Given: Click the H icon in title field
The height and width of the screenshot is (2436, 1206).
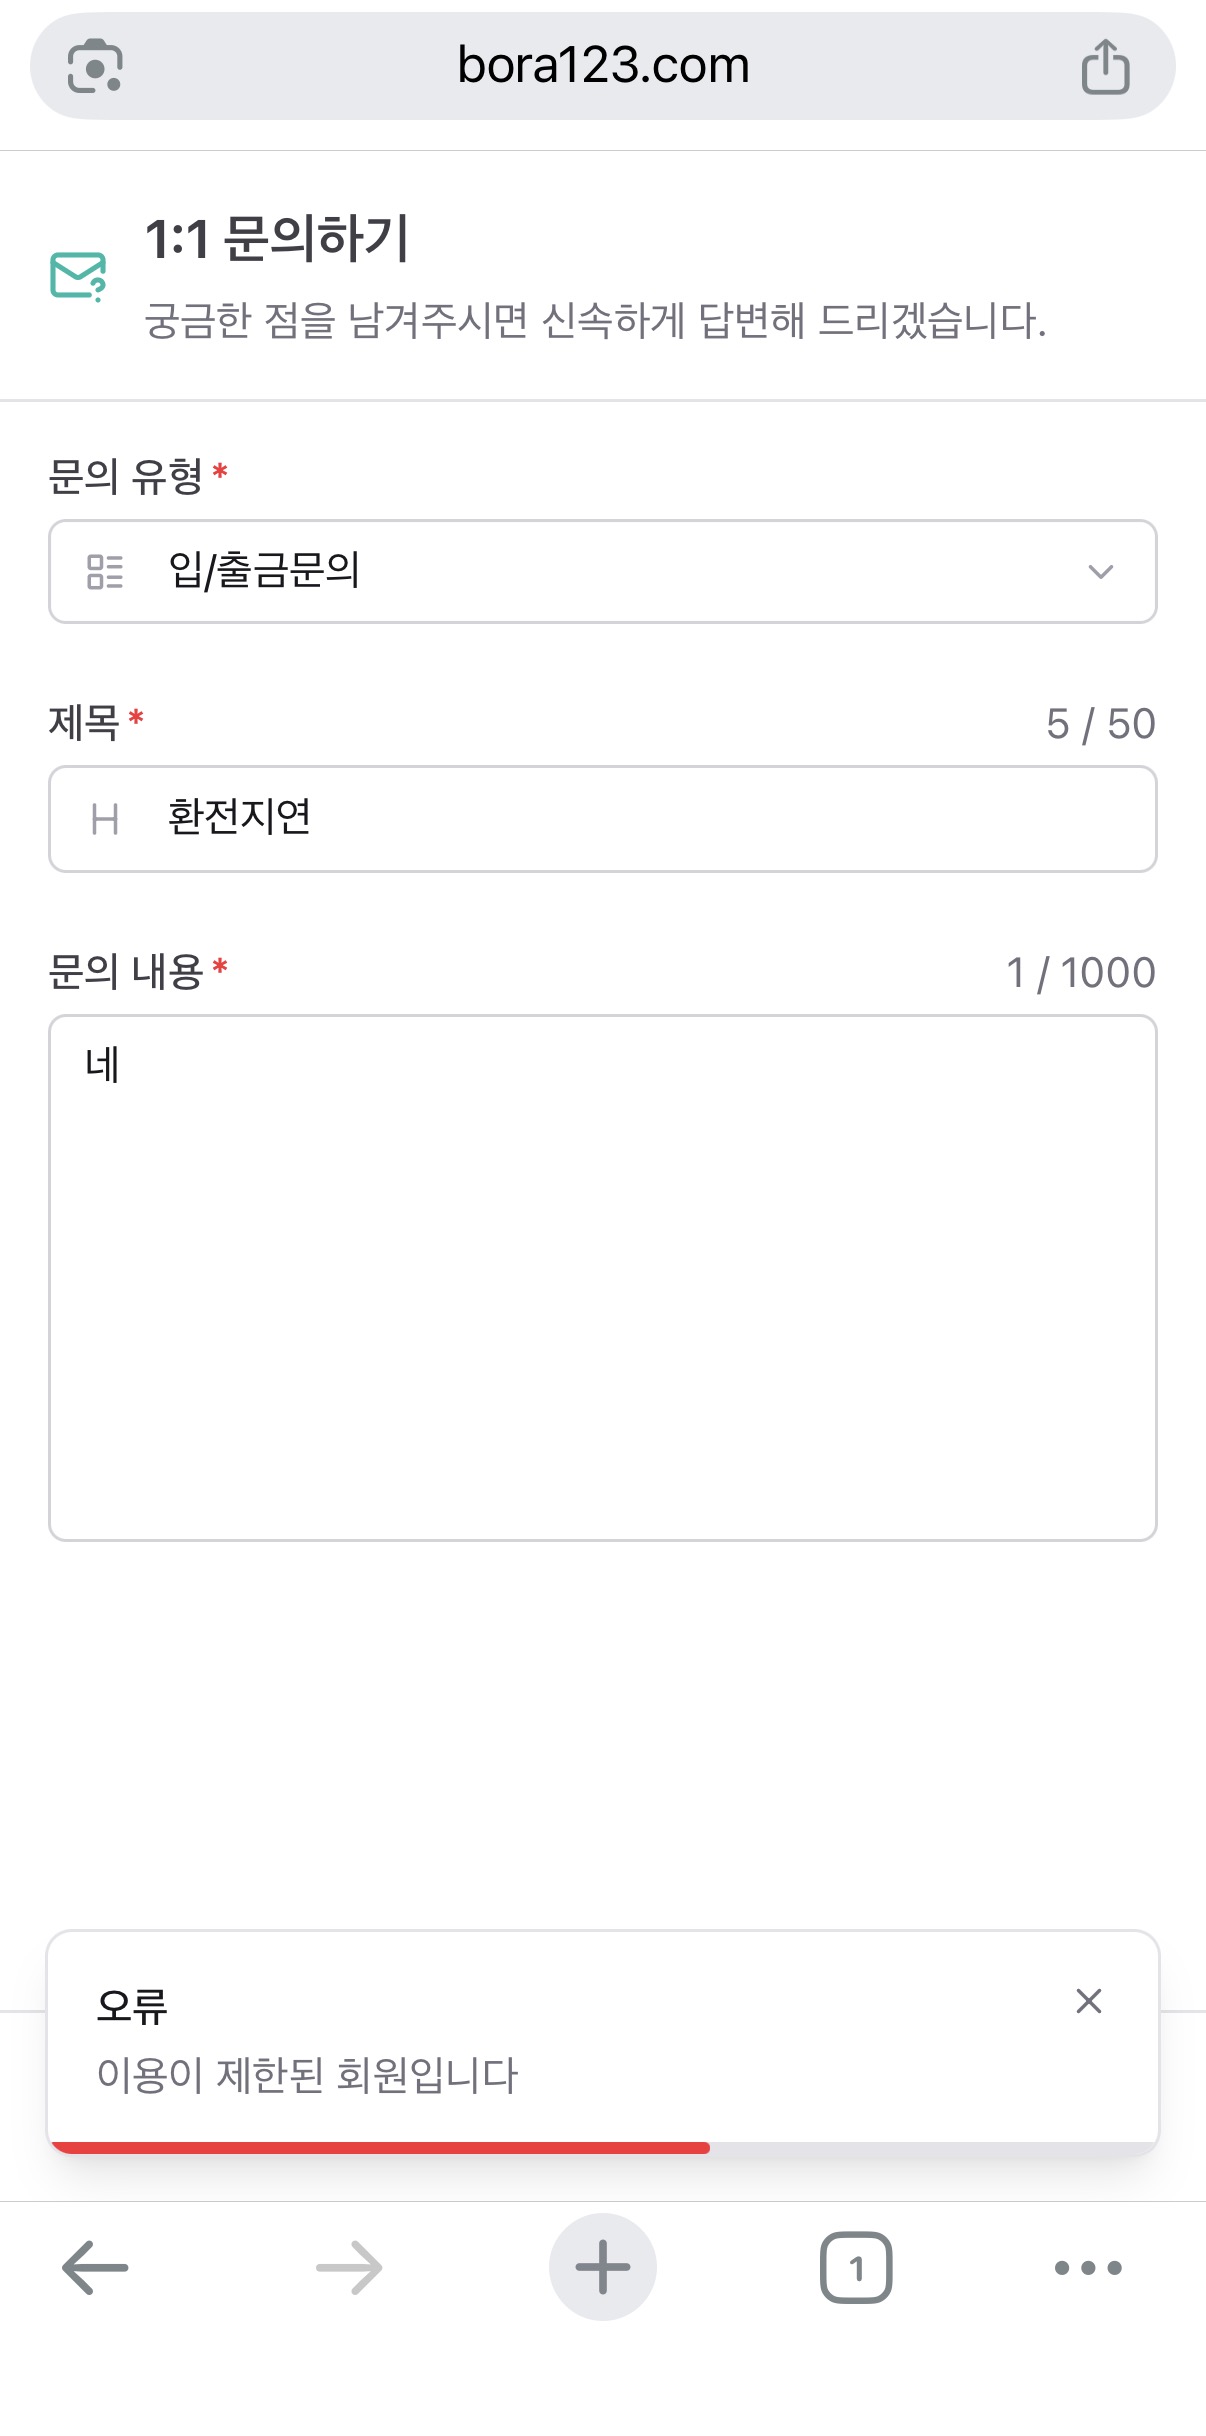Looking at the screenshot, I should (x=105, y=820).
